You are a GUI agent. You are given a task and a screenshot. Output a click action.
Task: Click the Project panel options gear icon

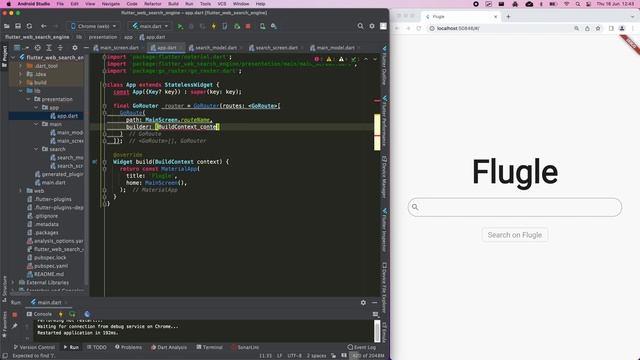point(75,48)
